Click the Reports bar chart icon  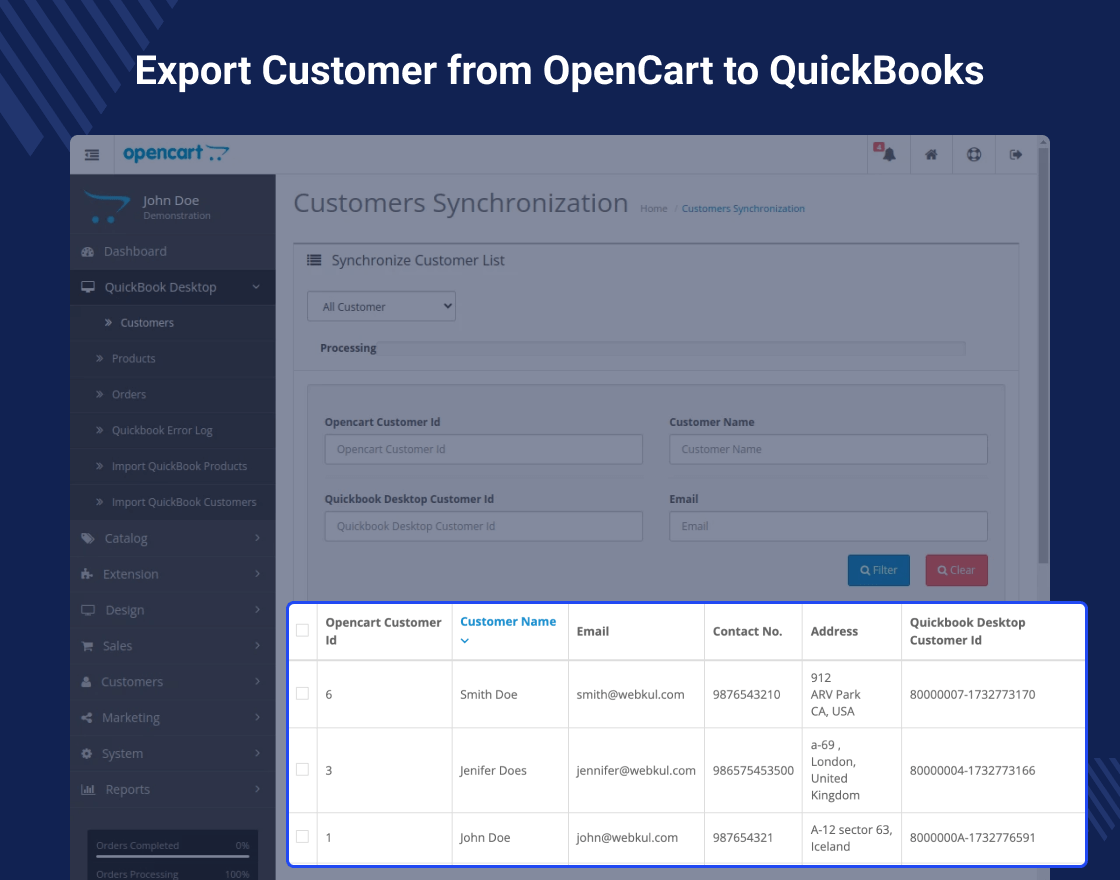[88, 789]
